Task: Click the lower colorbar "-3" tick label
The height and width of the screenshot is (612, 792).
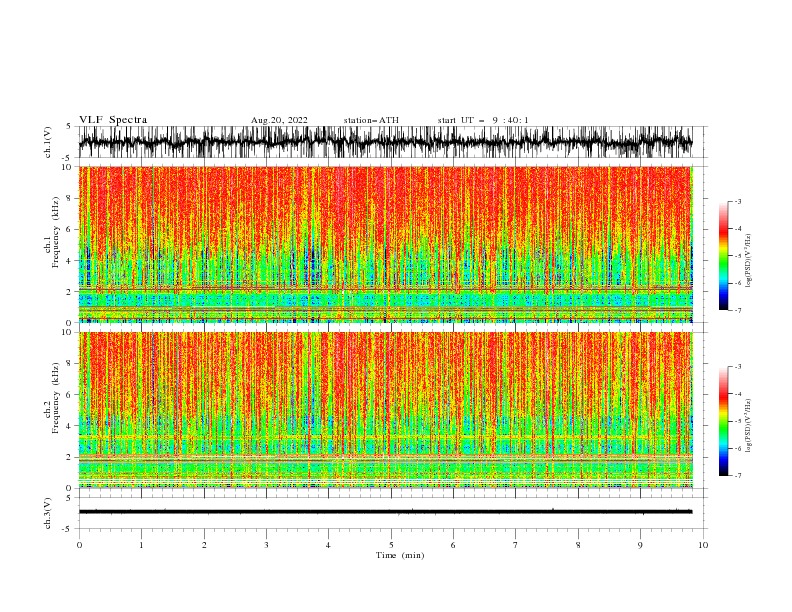Action: click(x=738, y=367)
